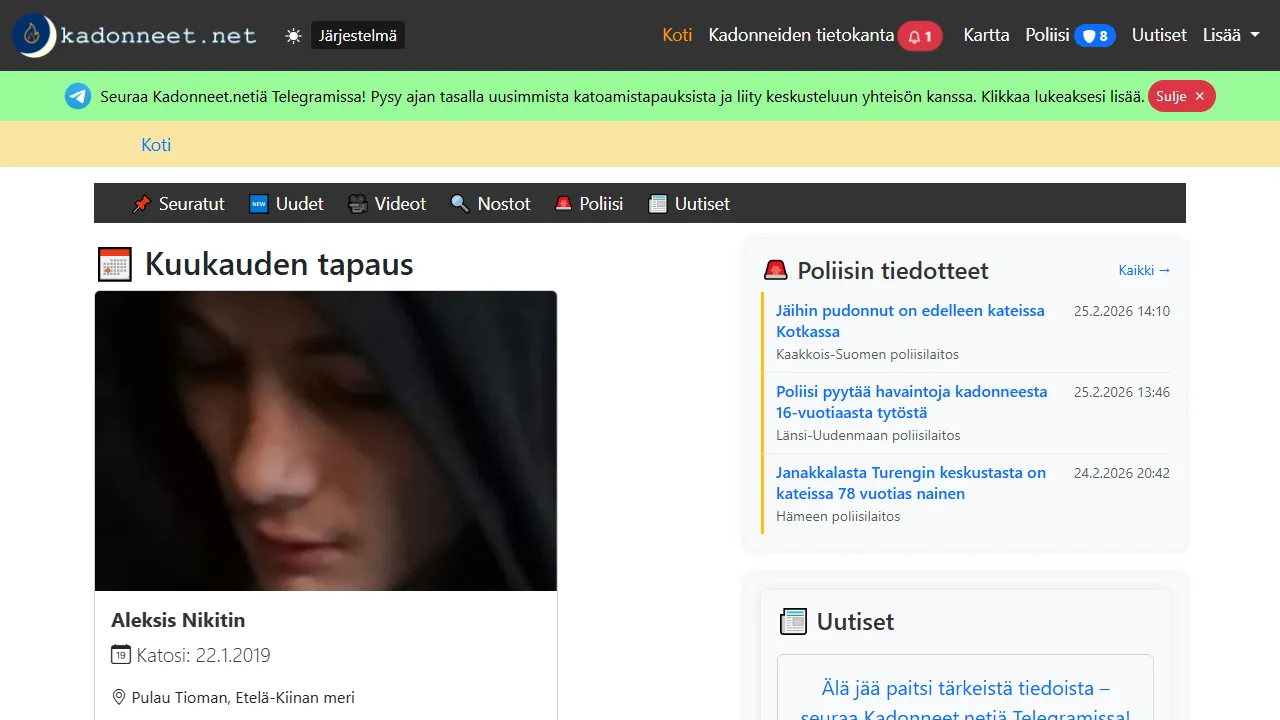This screenshot has width=1280, height=720.
Task: Click Aleksis Nikitin's photo
Action: pyautogui.click(x=325, y=440)
